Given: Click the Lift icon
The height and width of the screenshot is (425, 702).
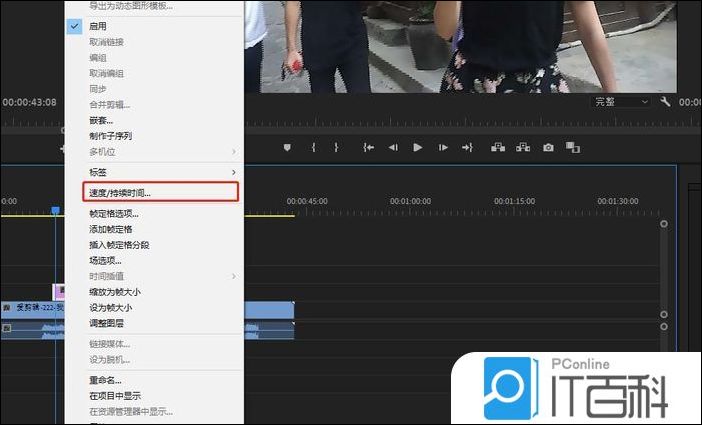Looking at the screenshot, I should click(x=497, y=147).
